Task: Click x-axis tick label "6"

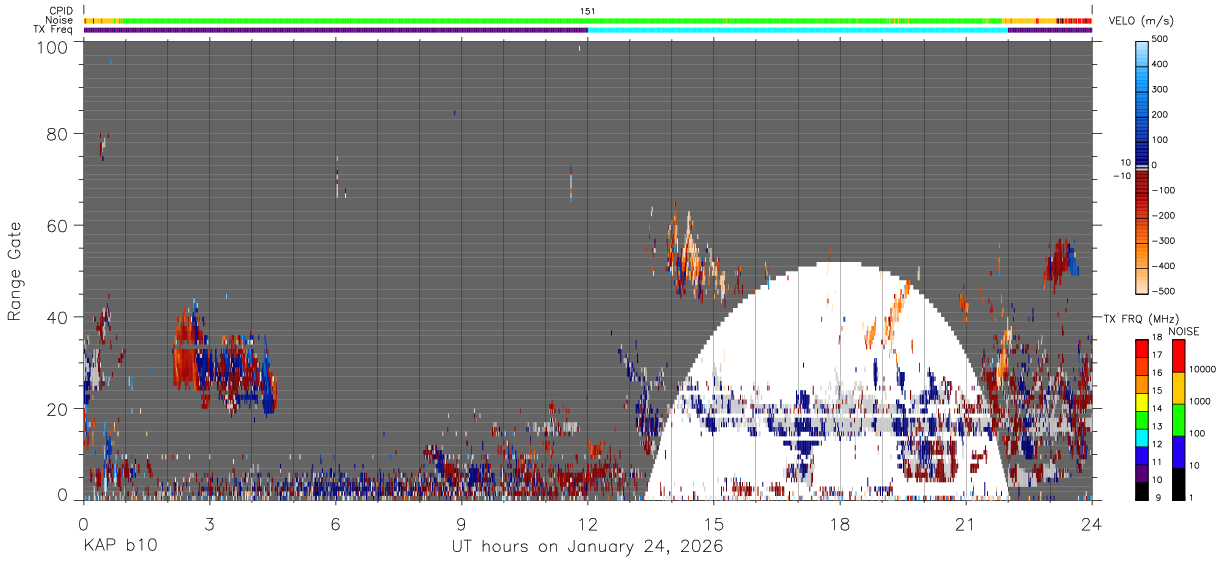Action: [x=335, y=523]
